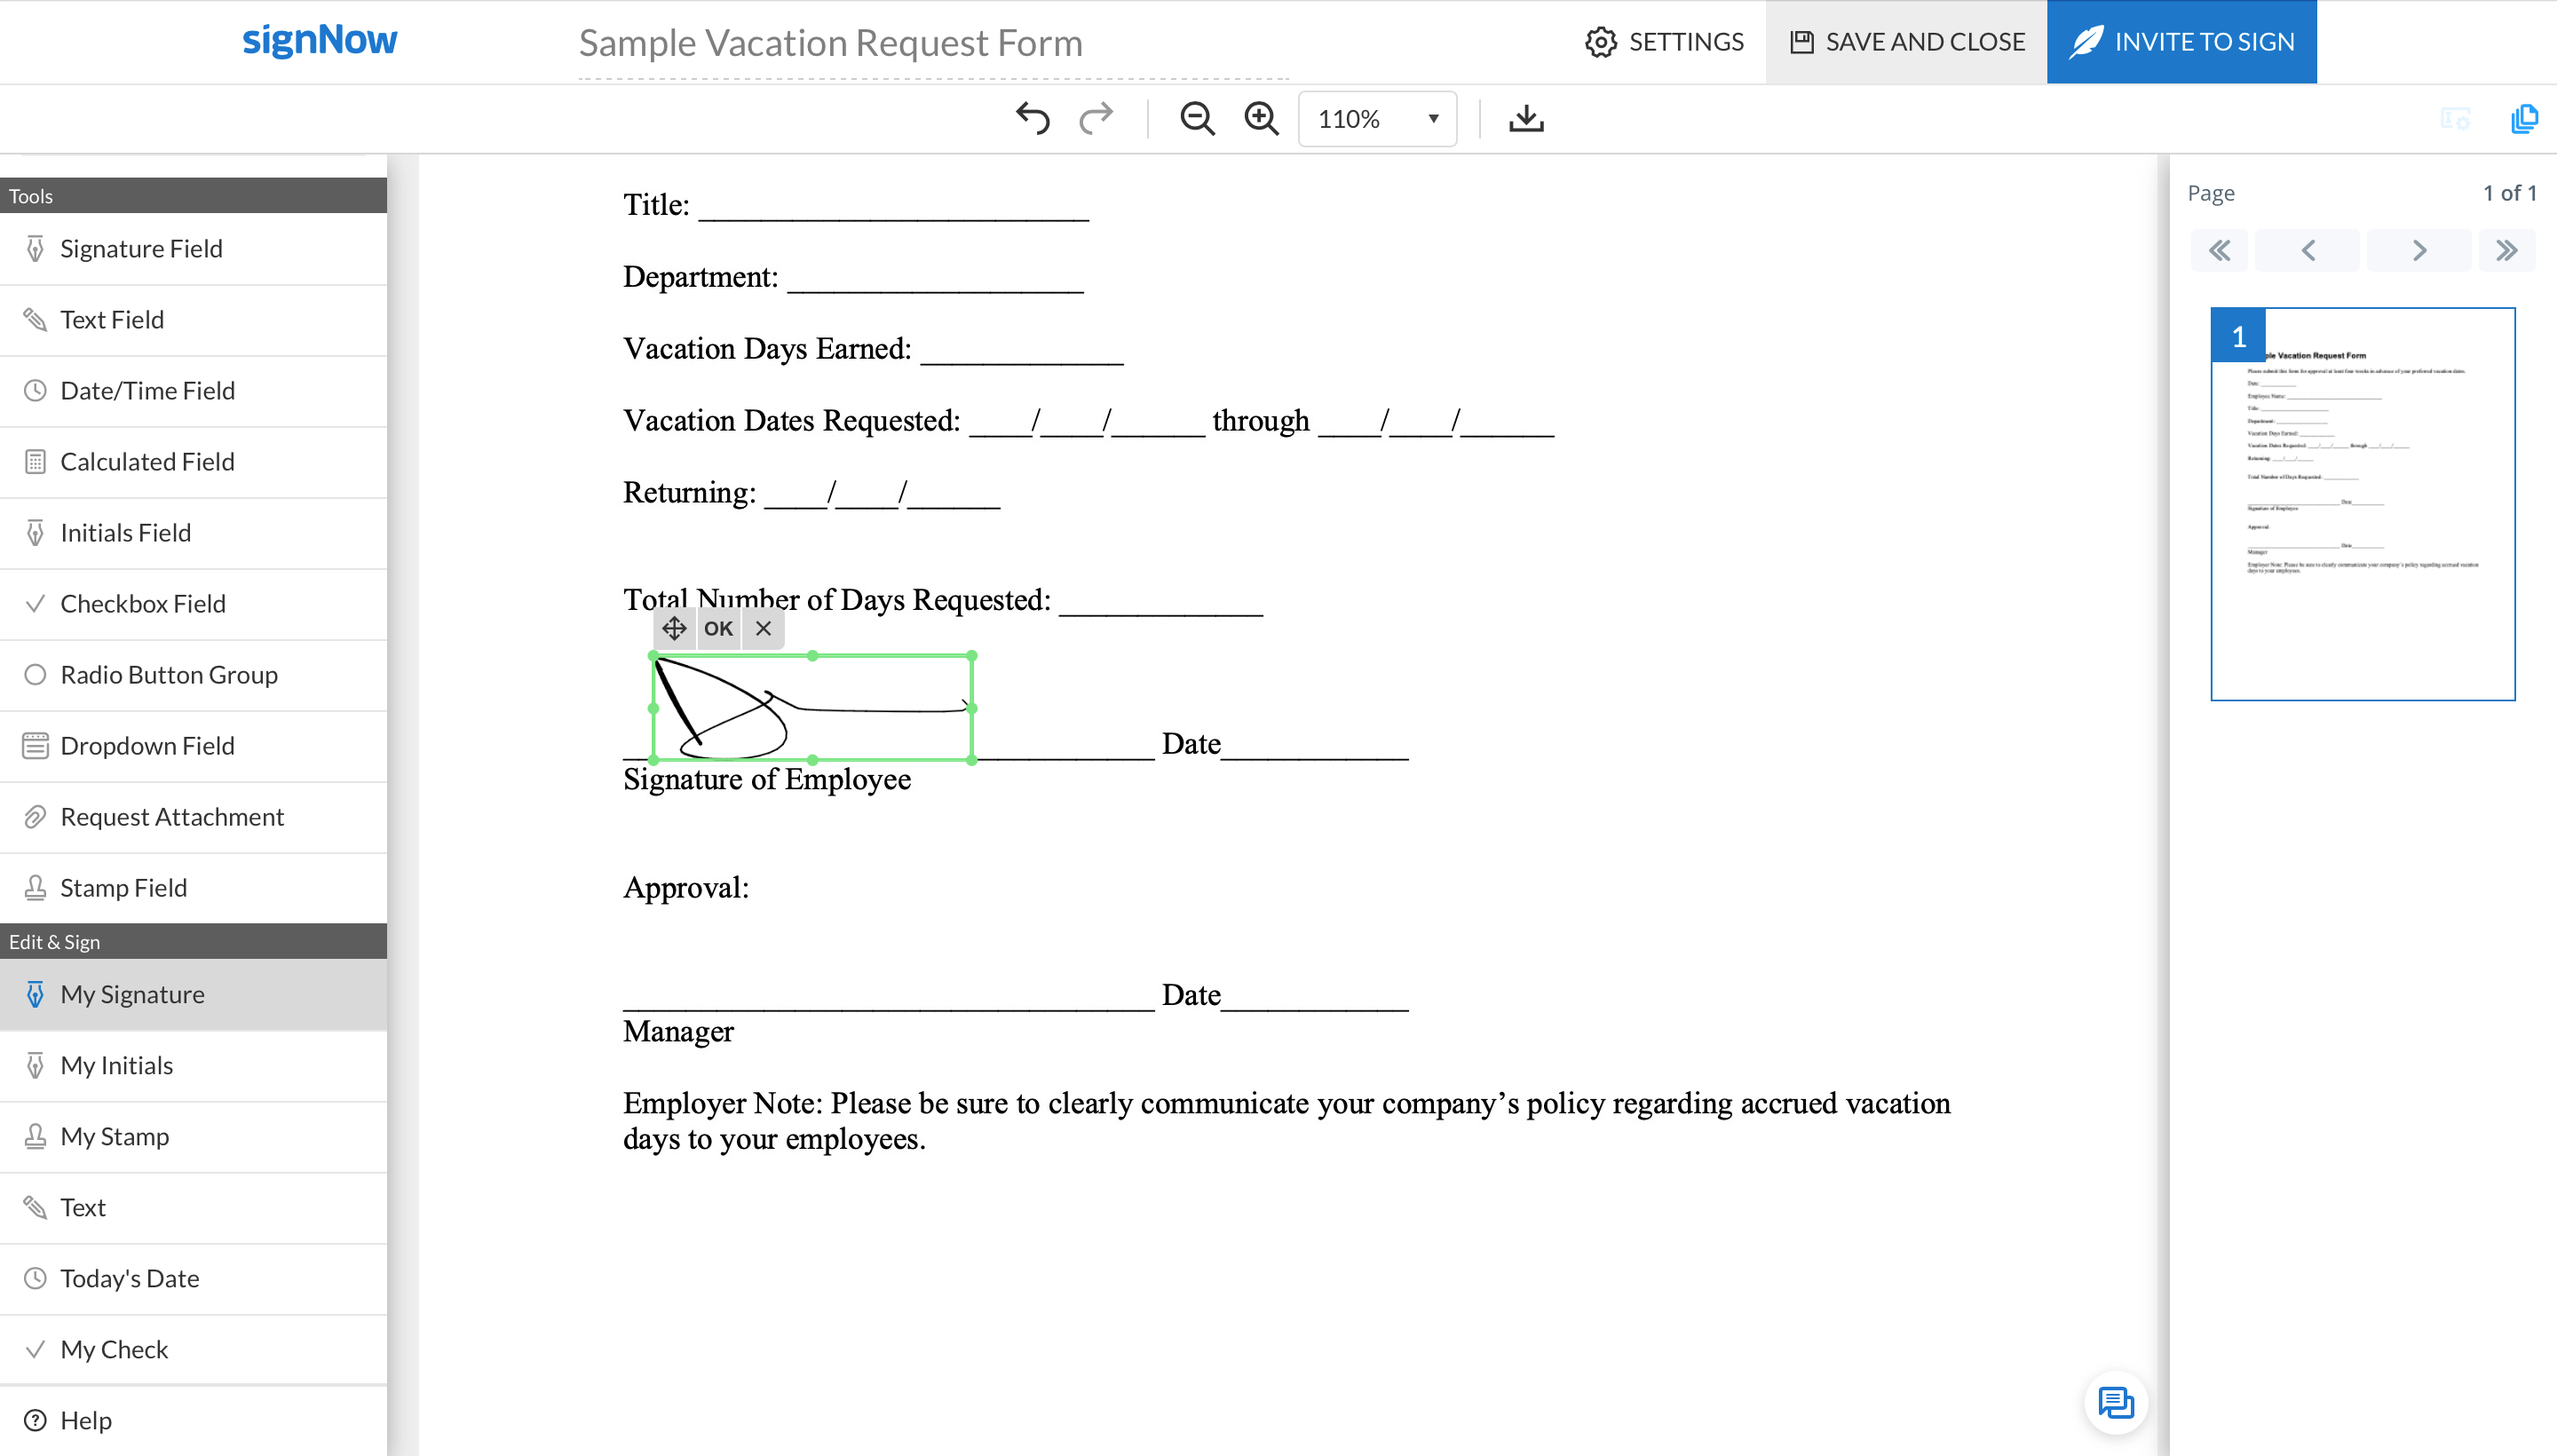Open the chat support bubble
Screen dimensions: 2557x1456
coord(2115,1402)
